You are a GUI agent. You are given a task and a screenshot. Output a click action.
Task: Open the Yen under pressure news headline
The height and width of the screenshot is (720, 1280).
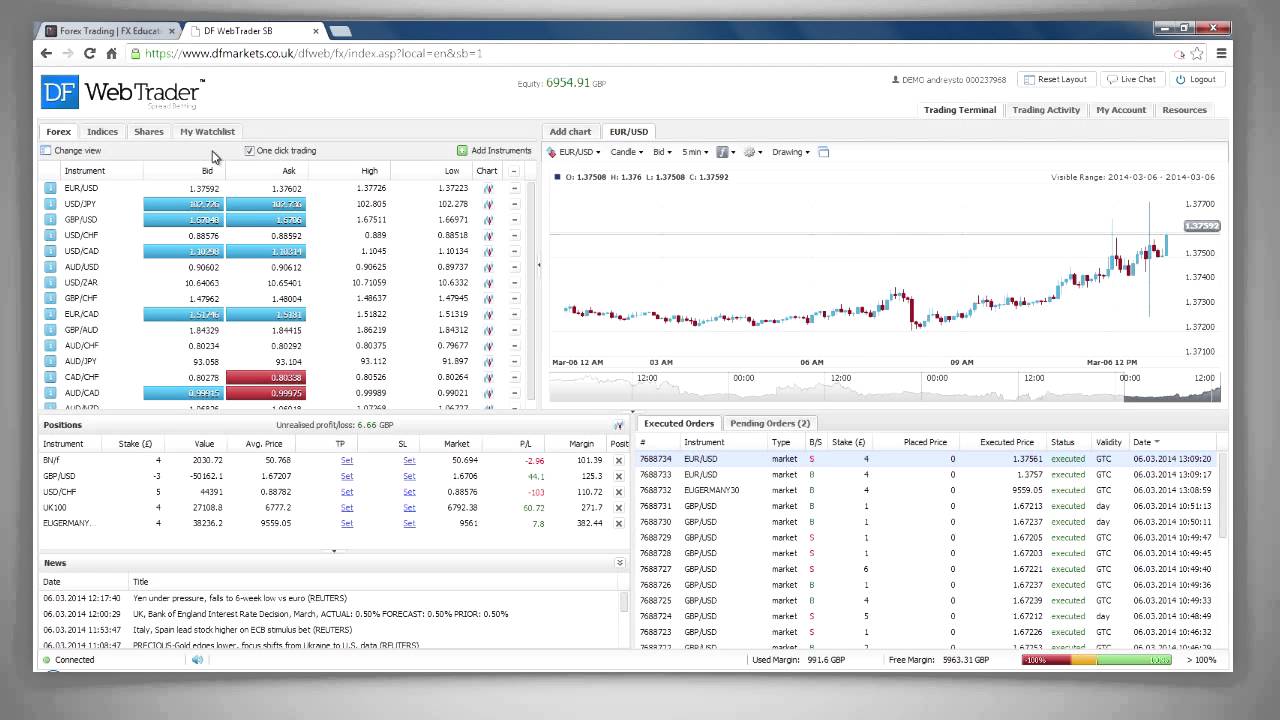pos(240,598)
